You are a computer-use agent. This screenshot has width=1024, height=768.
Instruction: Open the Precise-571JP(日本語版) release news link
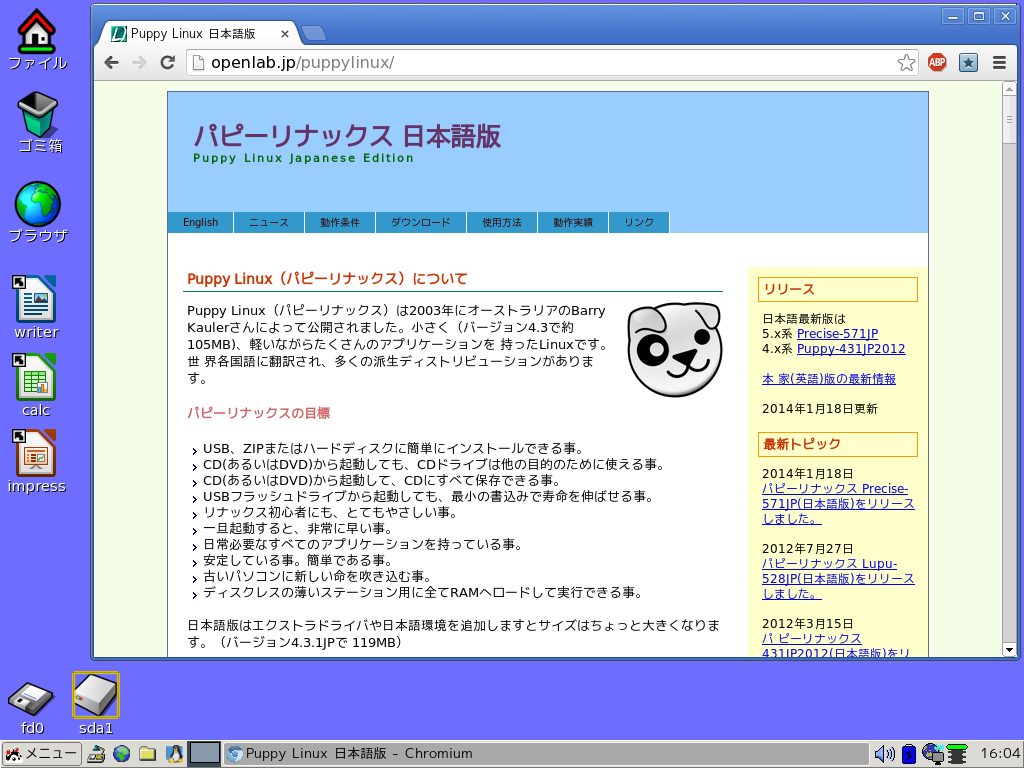[x=838, y=504]
